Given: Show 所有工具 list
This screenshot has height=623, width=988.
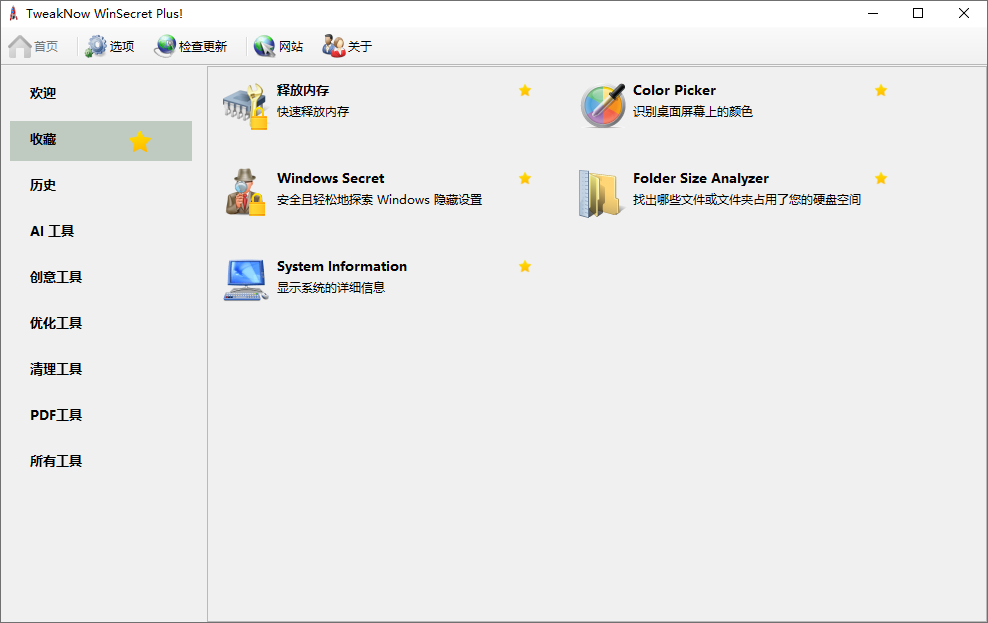Looking at the screenshot, I should pos(101,461).
